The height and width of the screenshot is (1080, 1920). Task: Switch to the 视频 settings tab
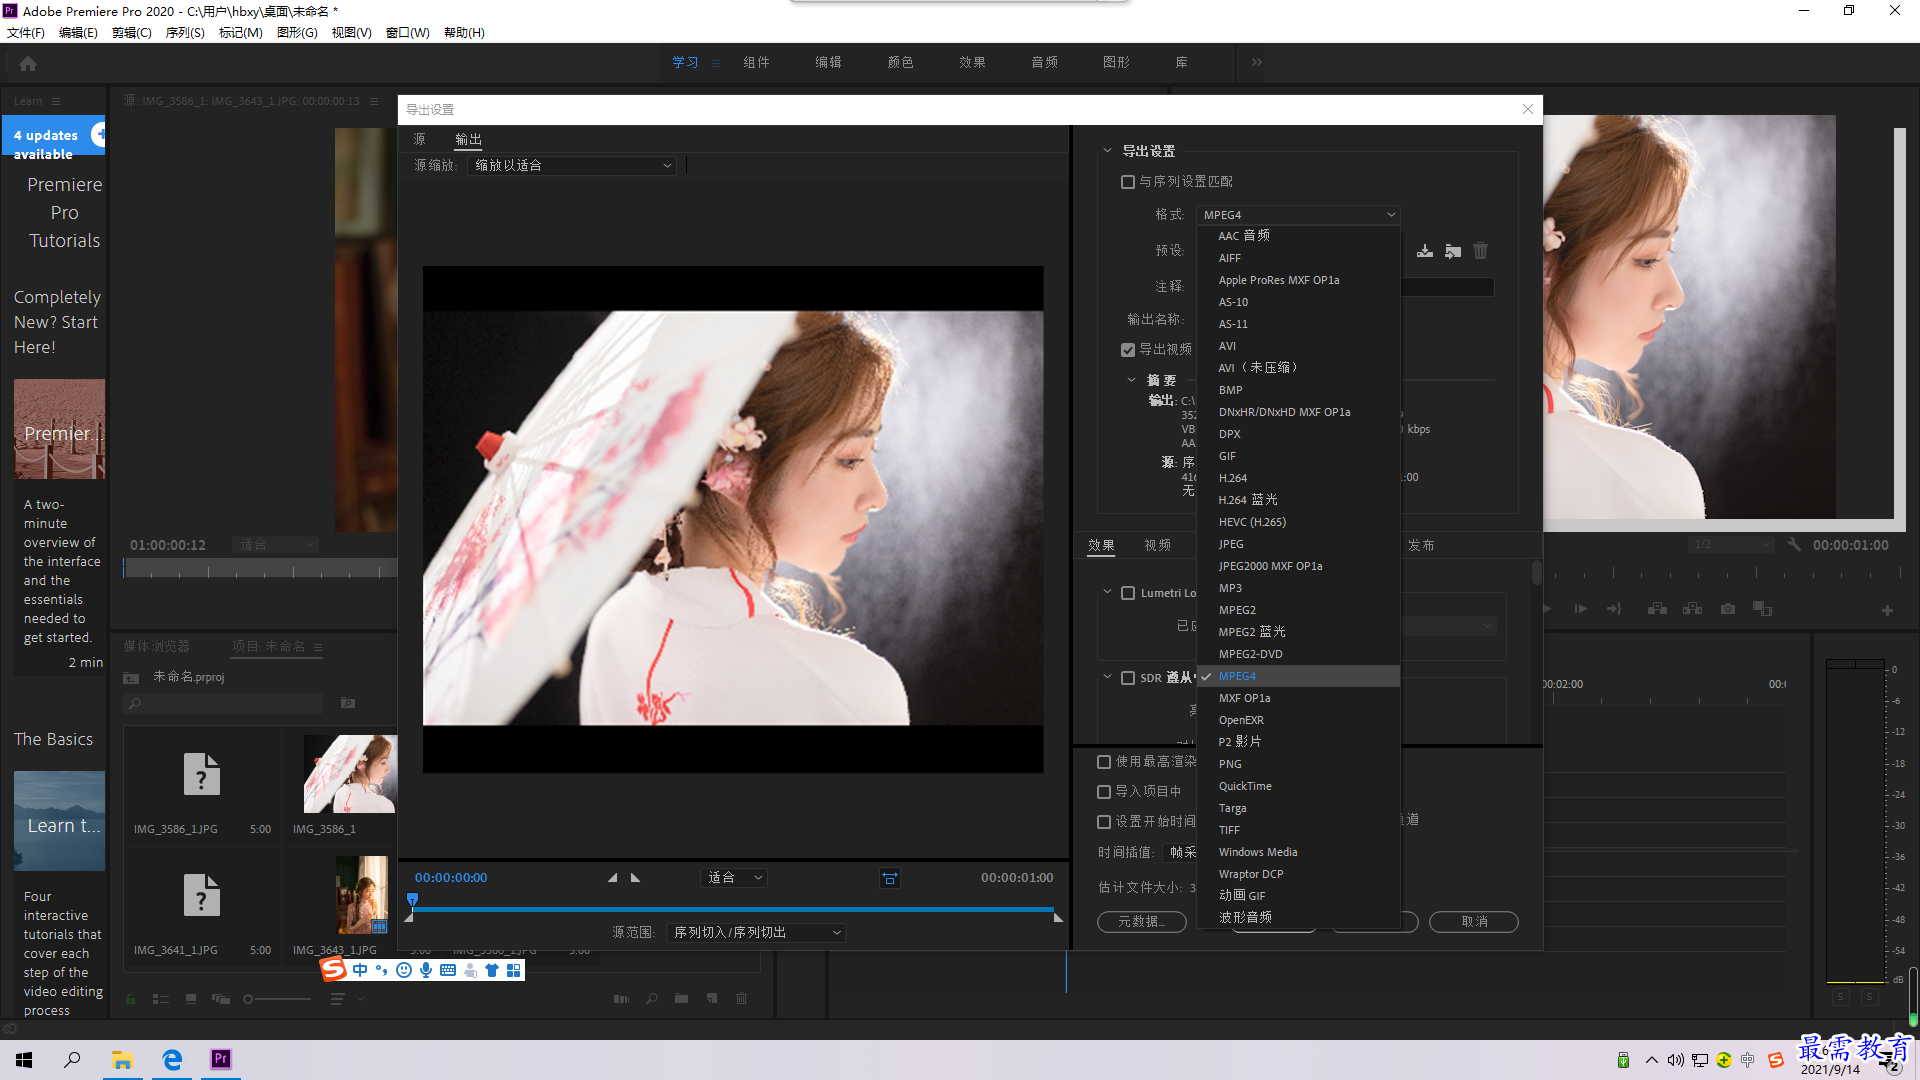click(1158, 545)
